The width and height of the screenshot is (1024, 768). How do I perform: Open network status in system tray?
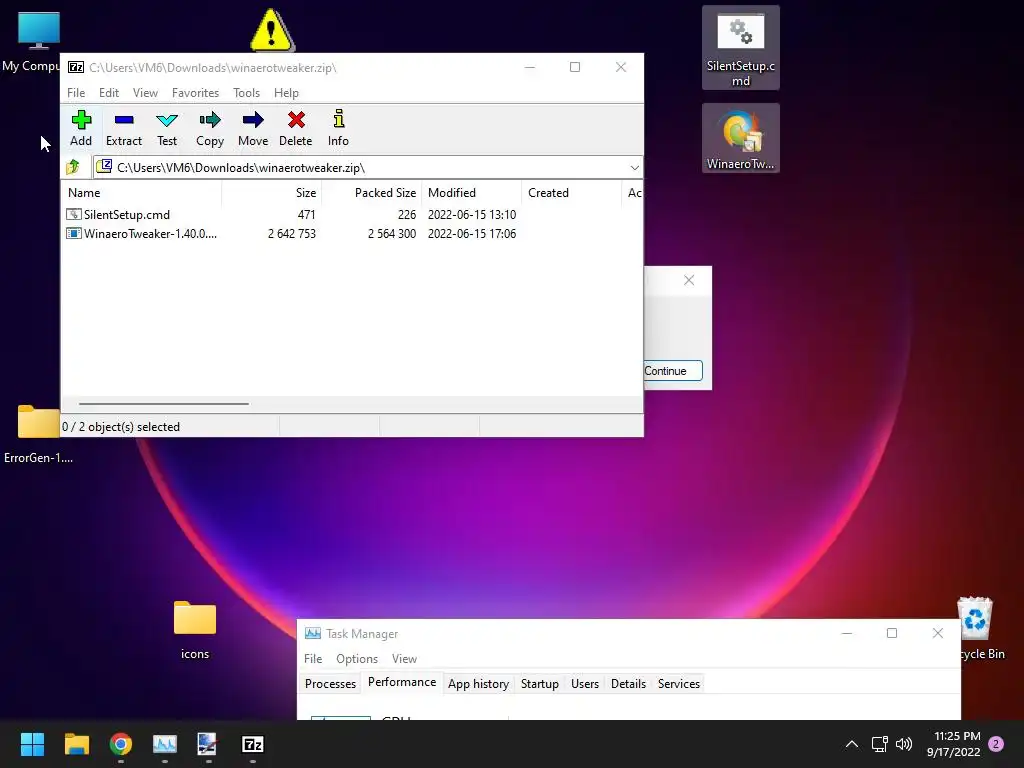click(x=879, y=744)
